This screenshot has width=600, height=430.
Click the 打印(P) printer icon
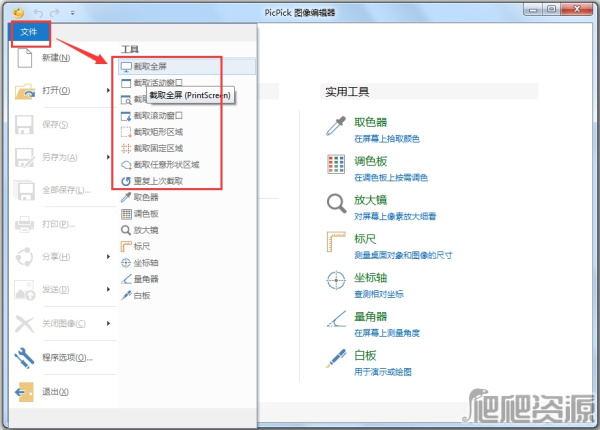24,224
